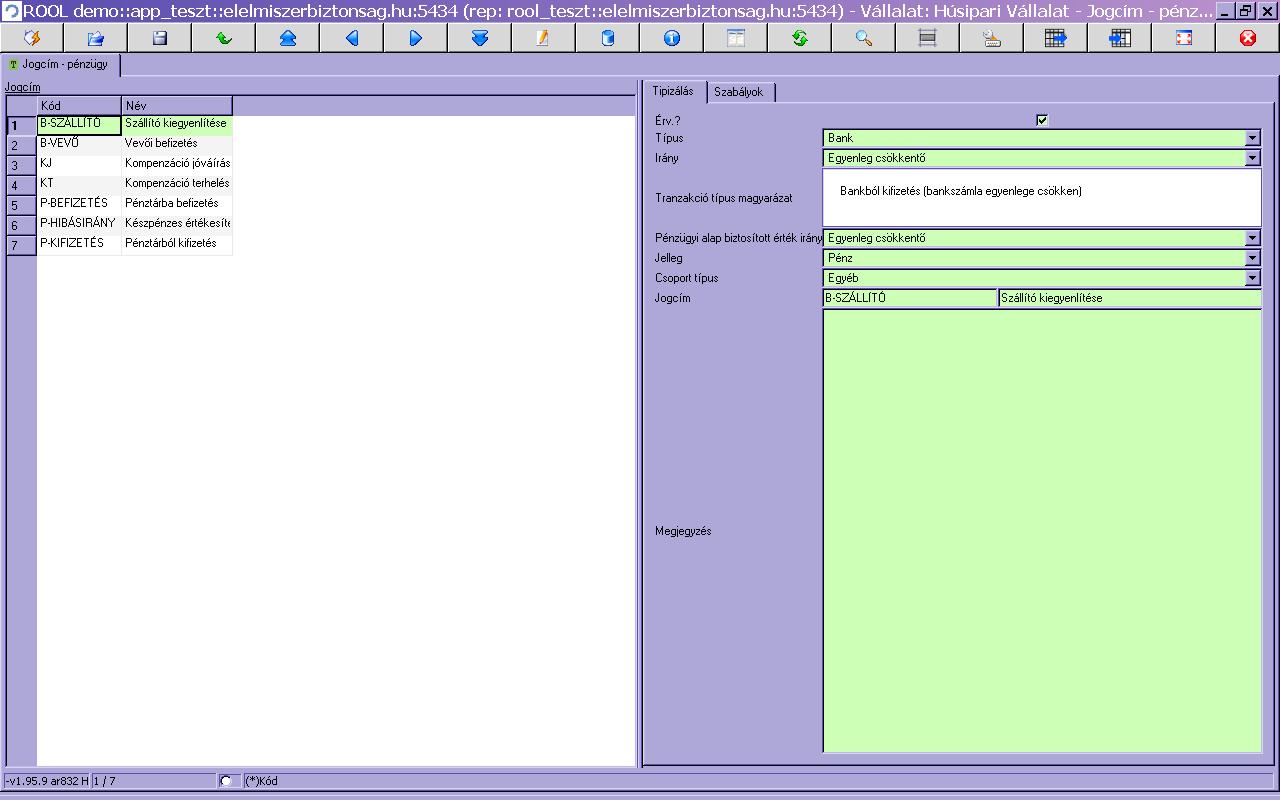Image resolution: width=1280 pixels, height=800 pixels.
Task: Go to next record with right arrow
Action: pyautogui.click(x=415, y=38)
